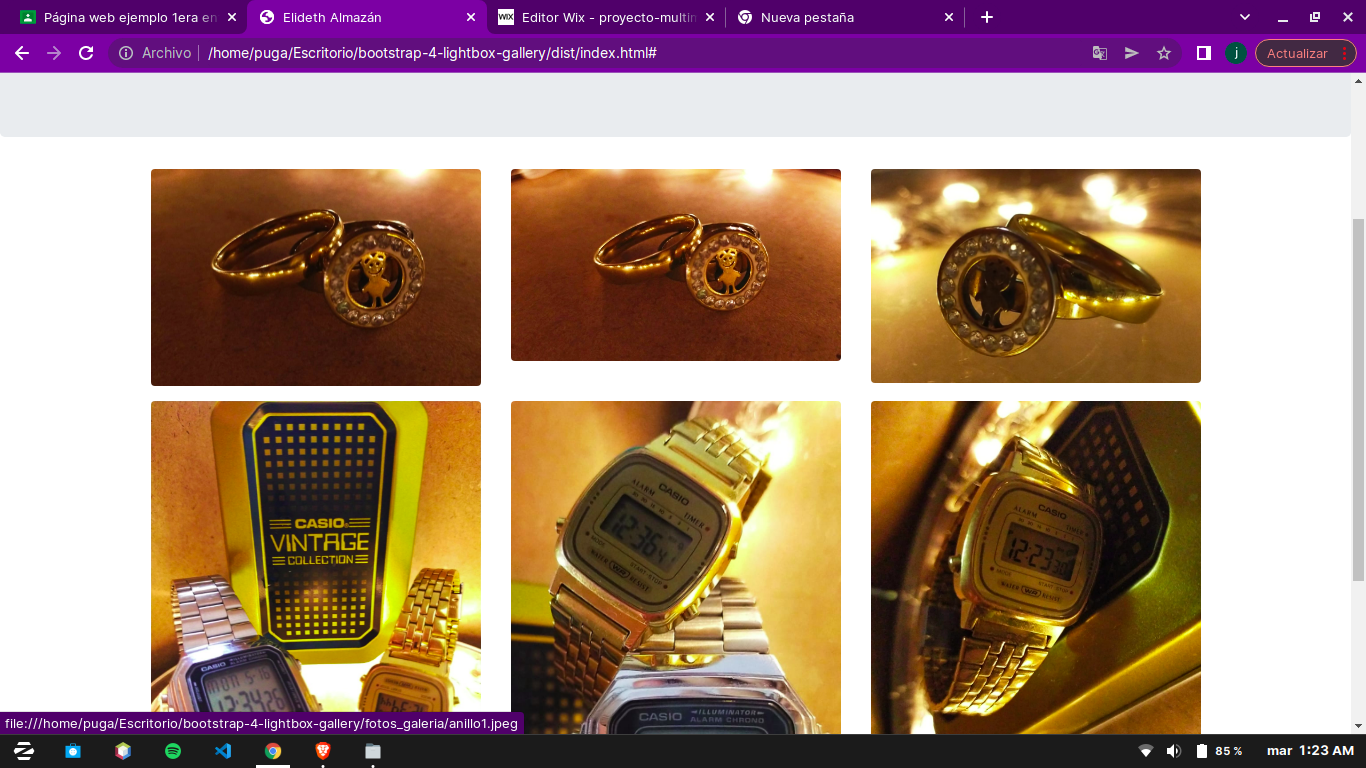
Task: Open Visual Studio Code from taskbar
Action: 223,751
